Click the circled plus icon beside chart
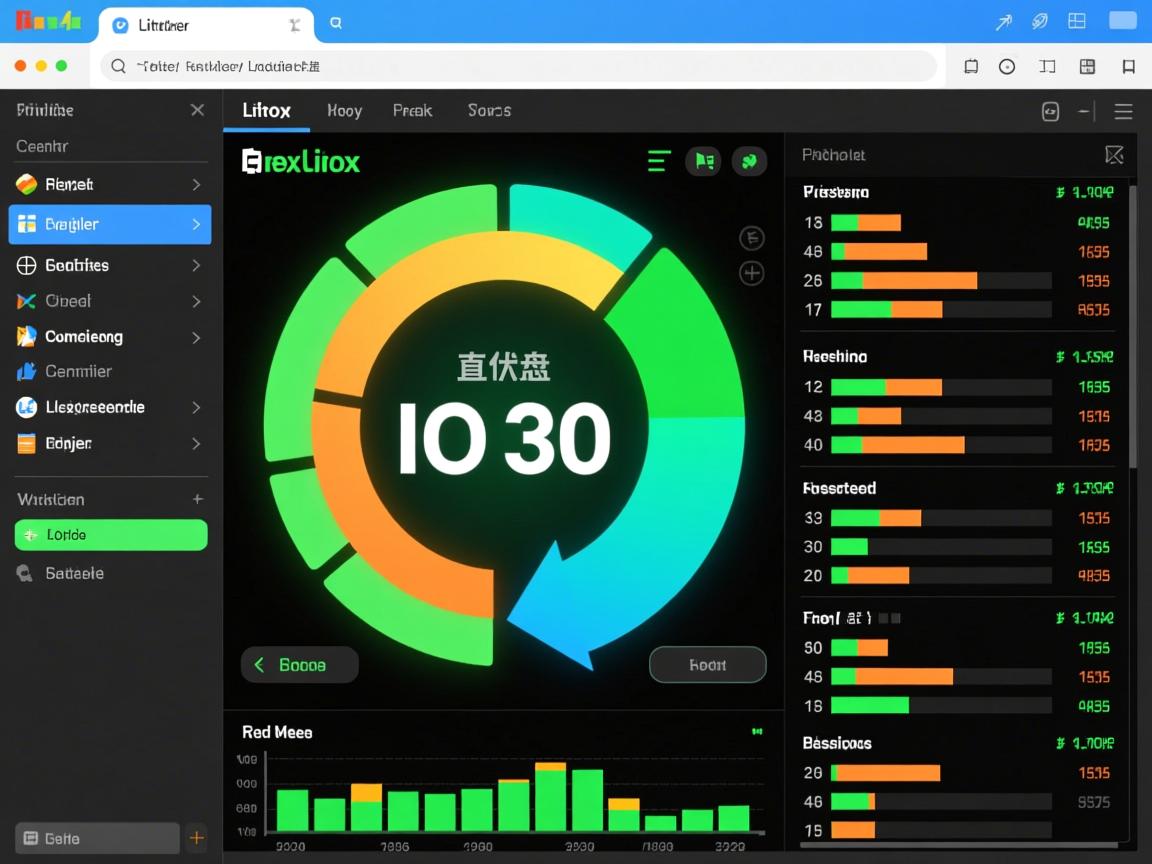This screenshot has width=1152, height=864. [751, 273]
